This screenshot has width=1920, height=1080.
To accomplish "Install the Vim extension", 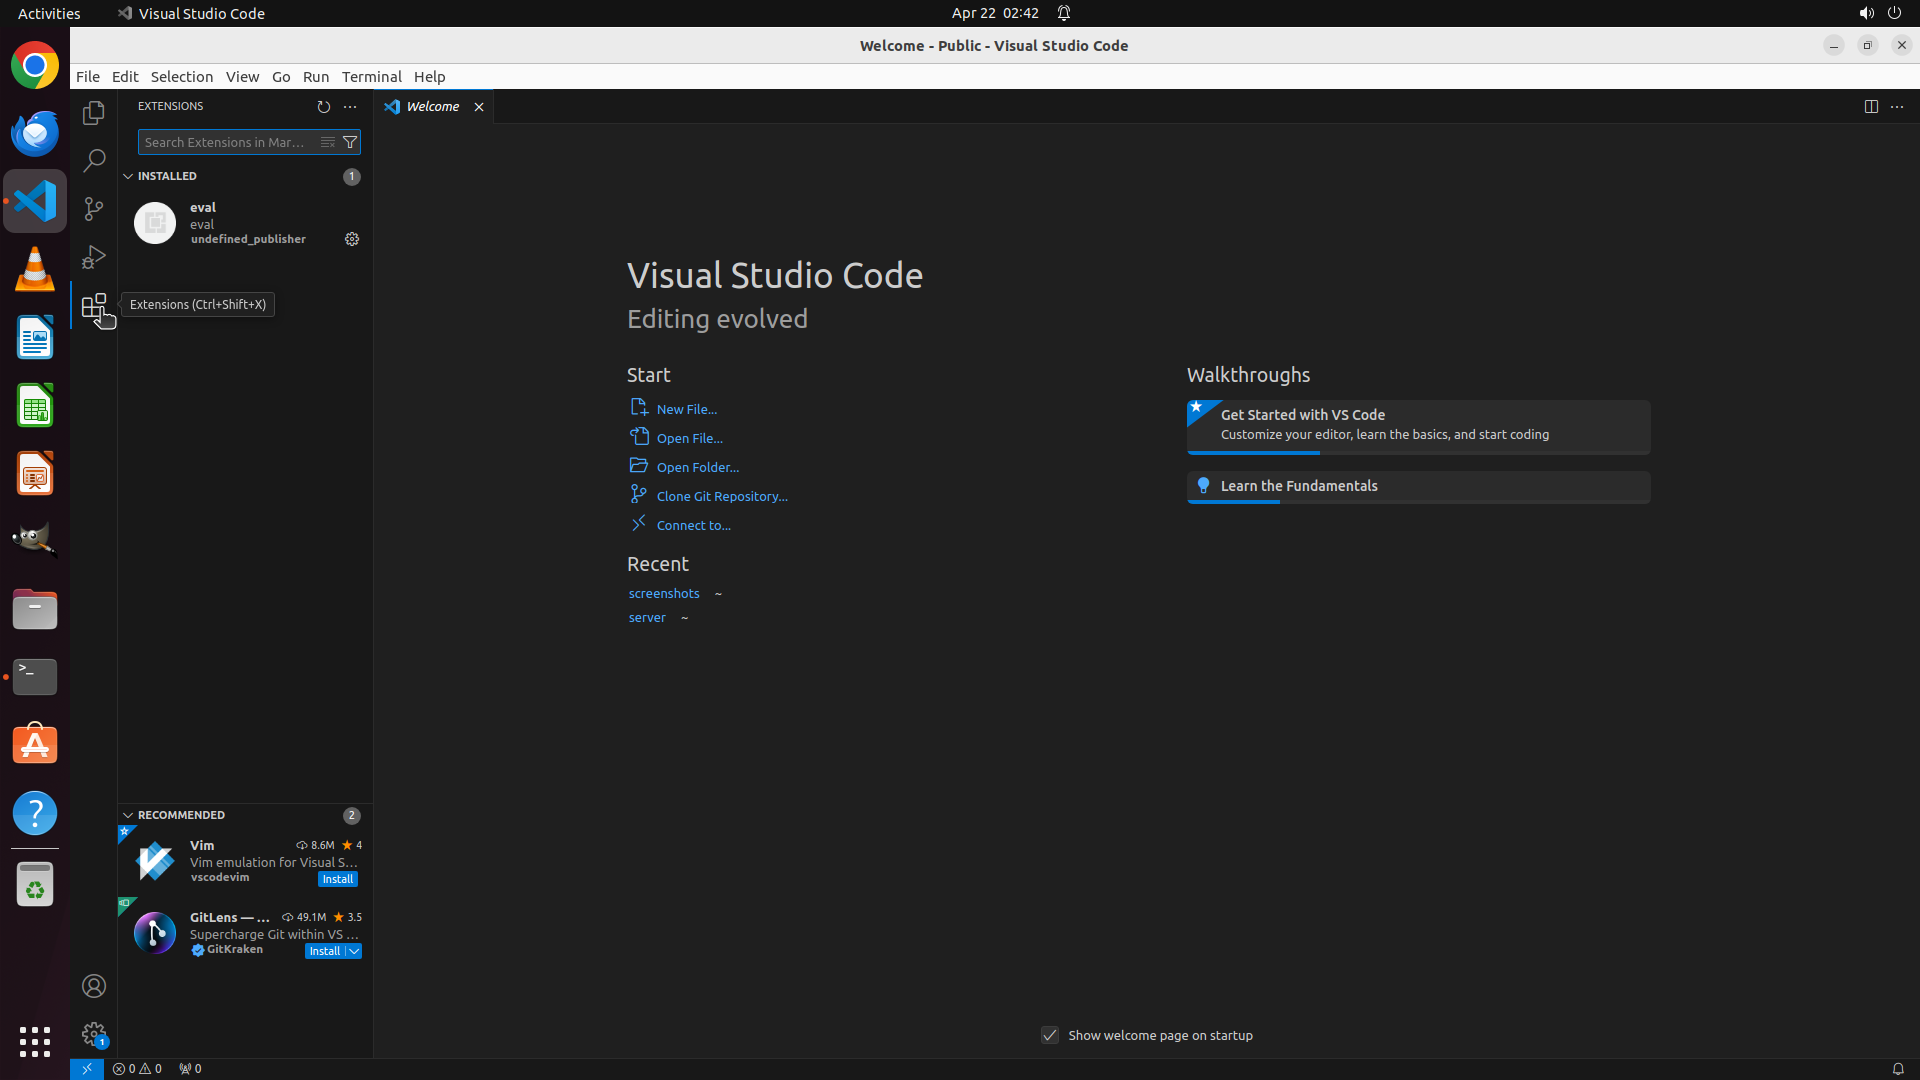I will click(x=337, y=879).
